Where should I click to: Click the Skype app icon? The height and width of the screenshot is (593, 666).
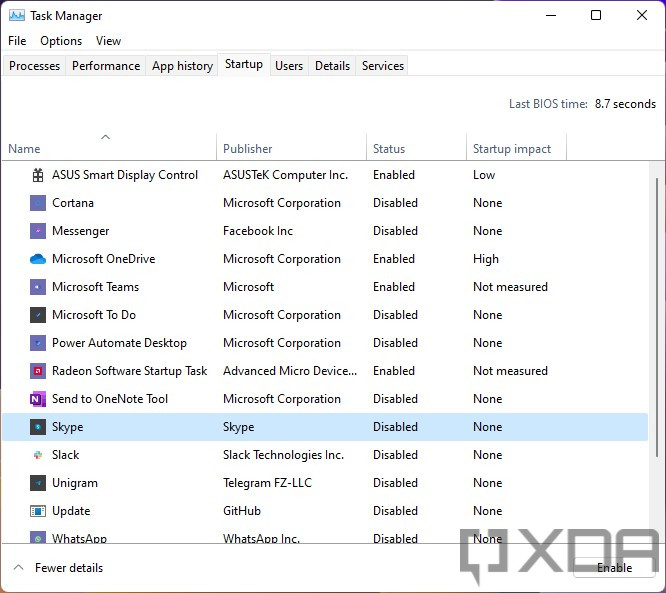[x=38, y=427]
